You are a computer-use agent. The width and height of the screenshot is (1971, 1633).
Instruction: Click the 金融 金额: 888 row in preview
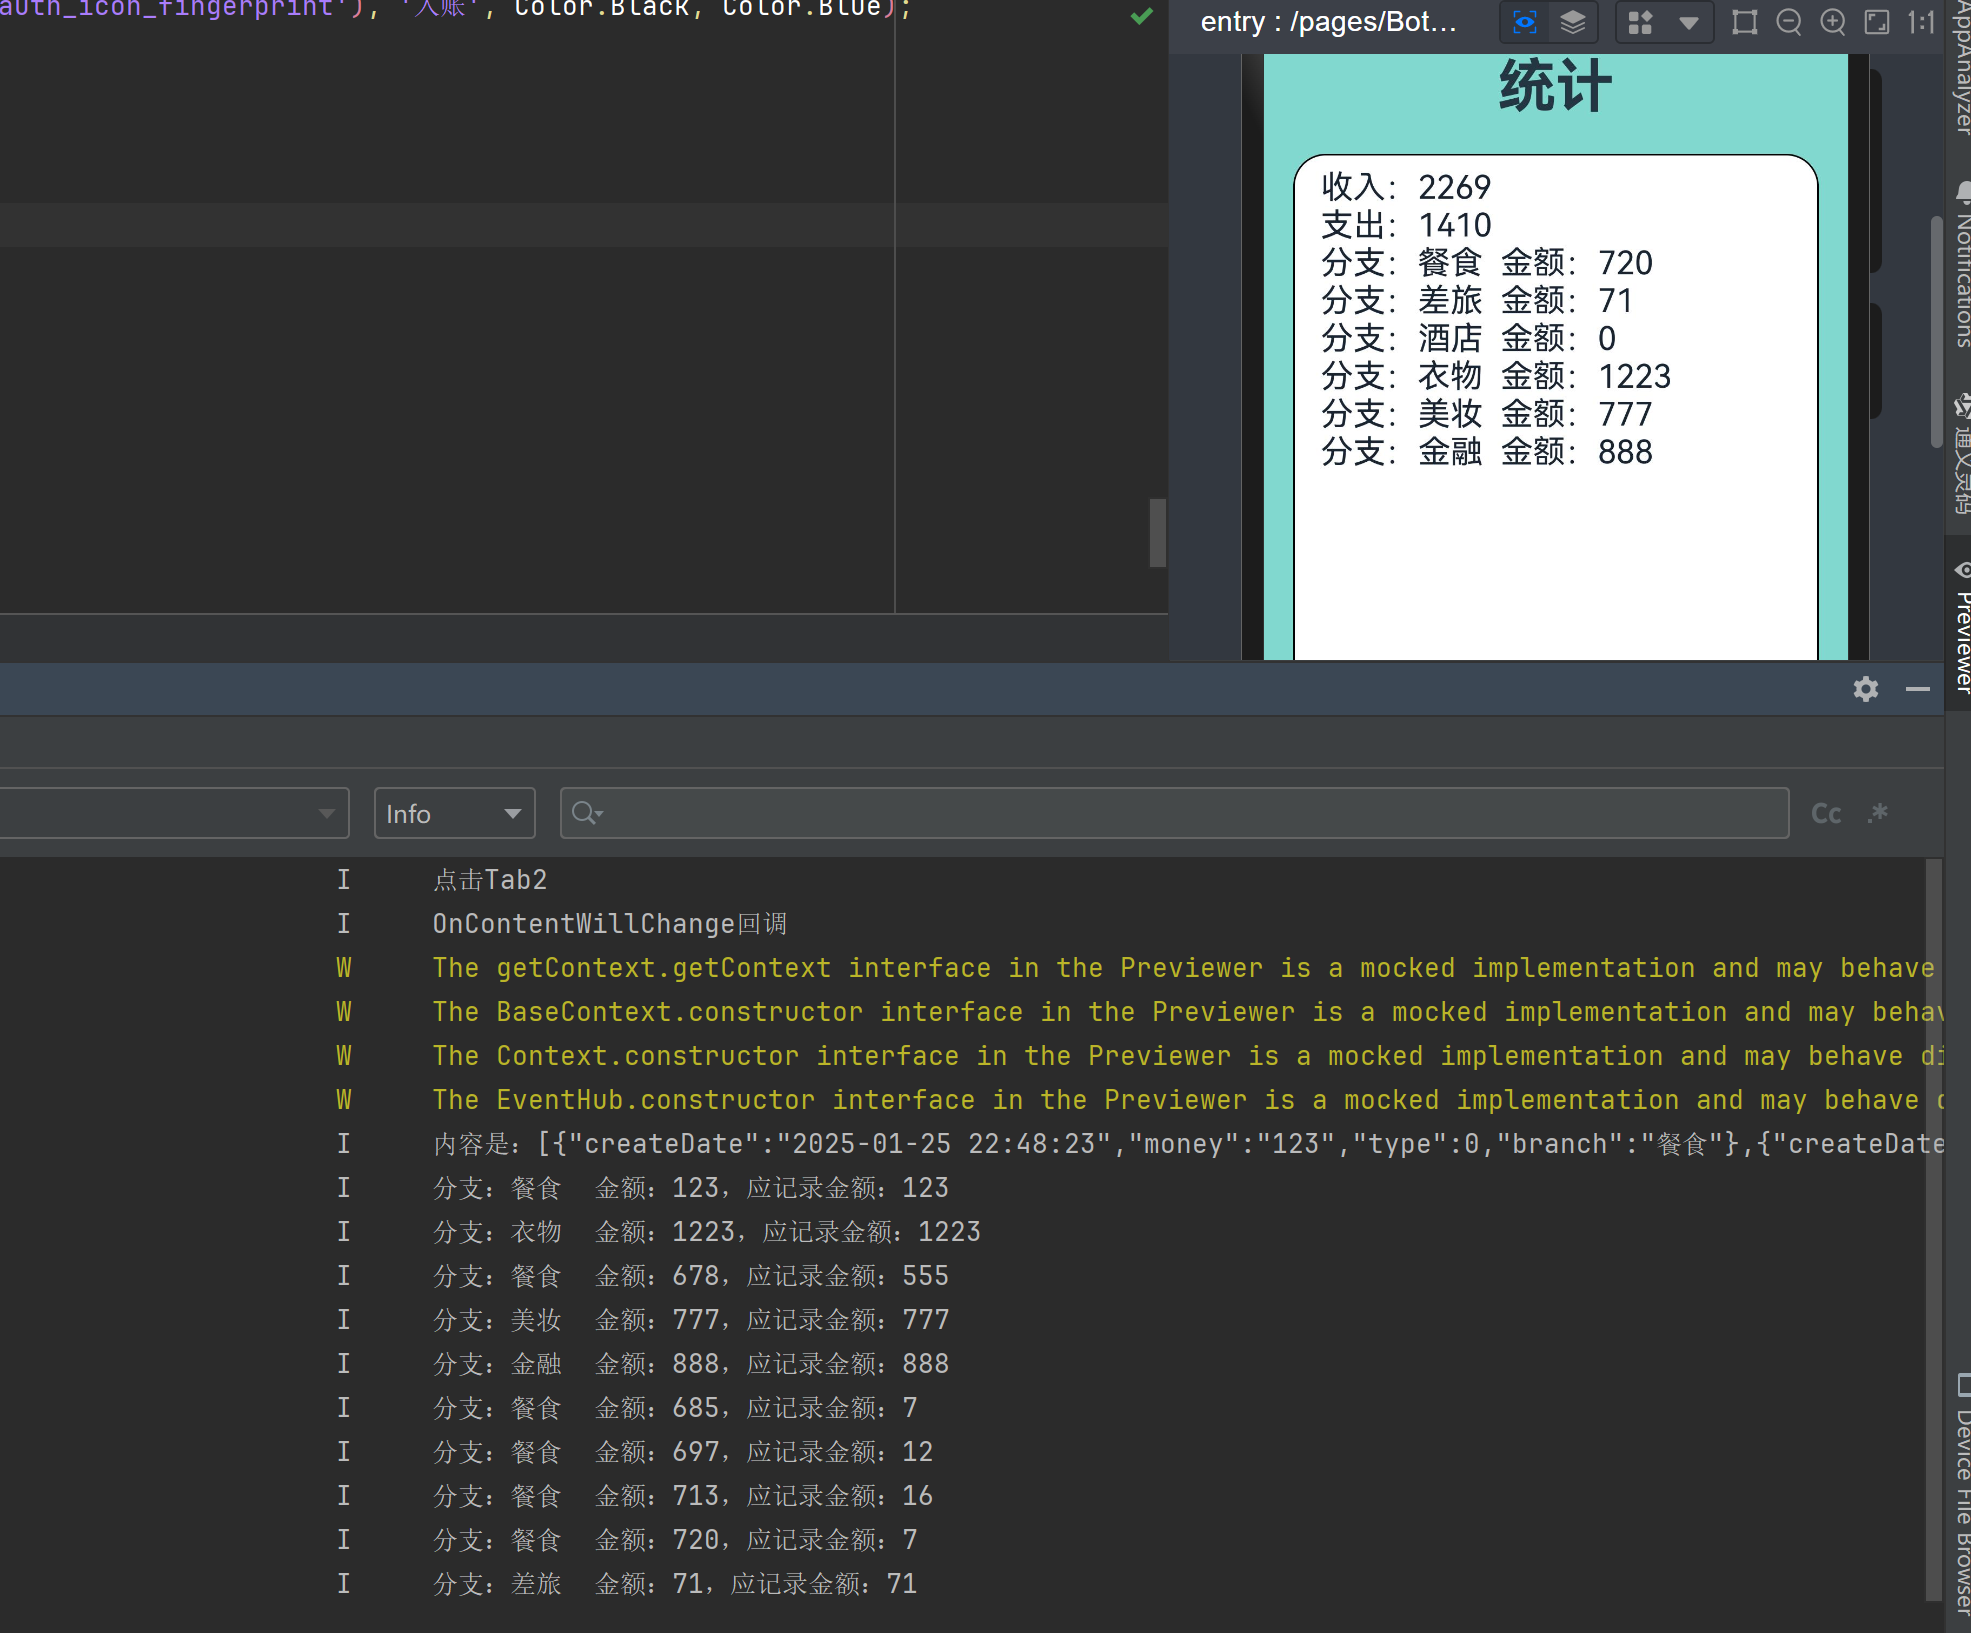1487,453
